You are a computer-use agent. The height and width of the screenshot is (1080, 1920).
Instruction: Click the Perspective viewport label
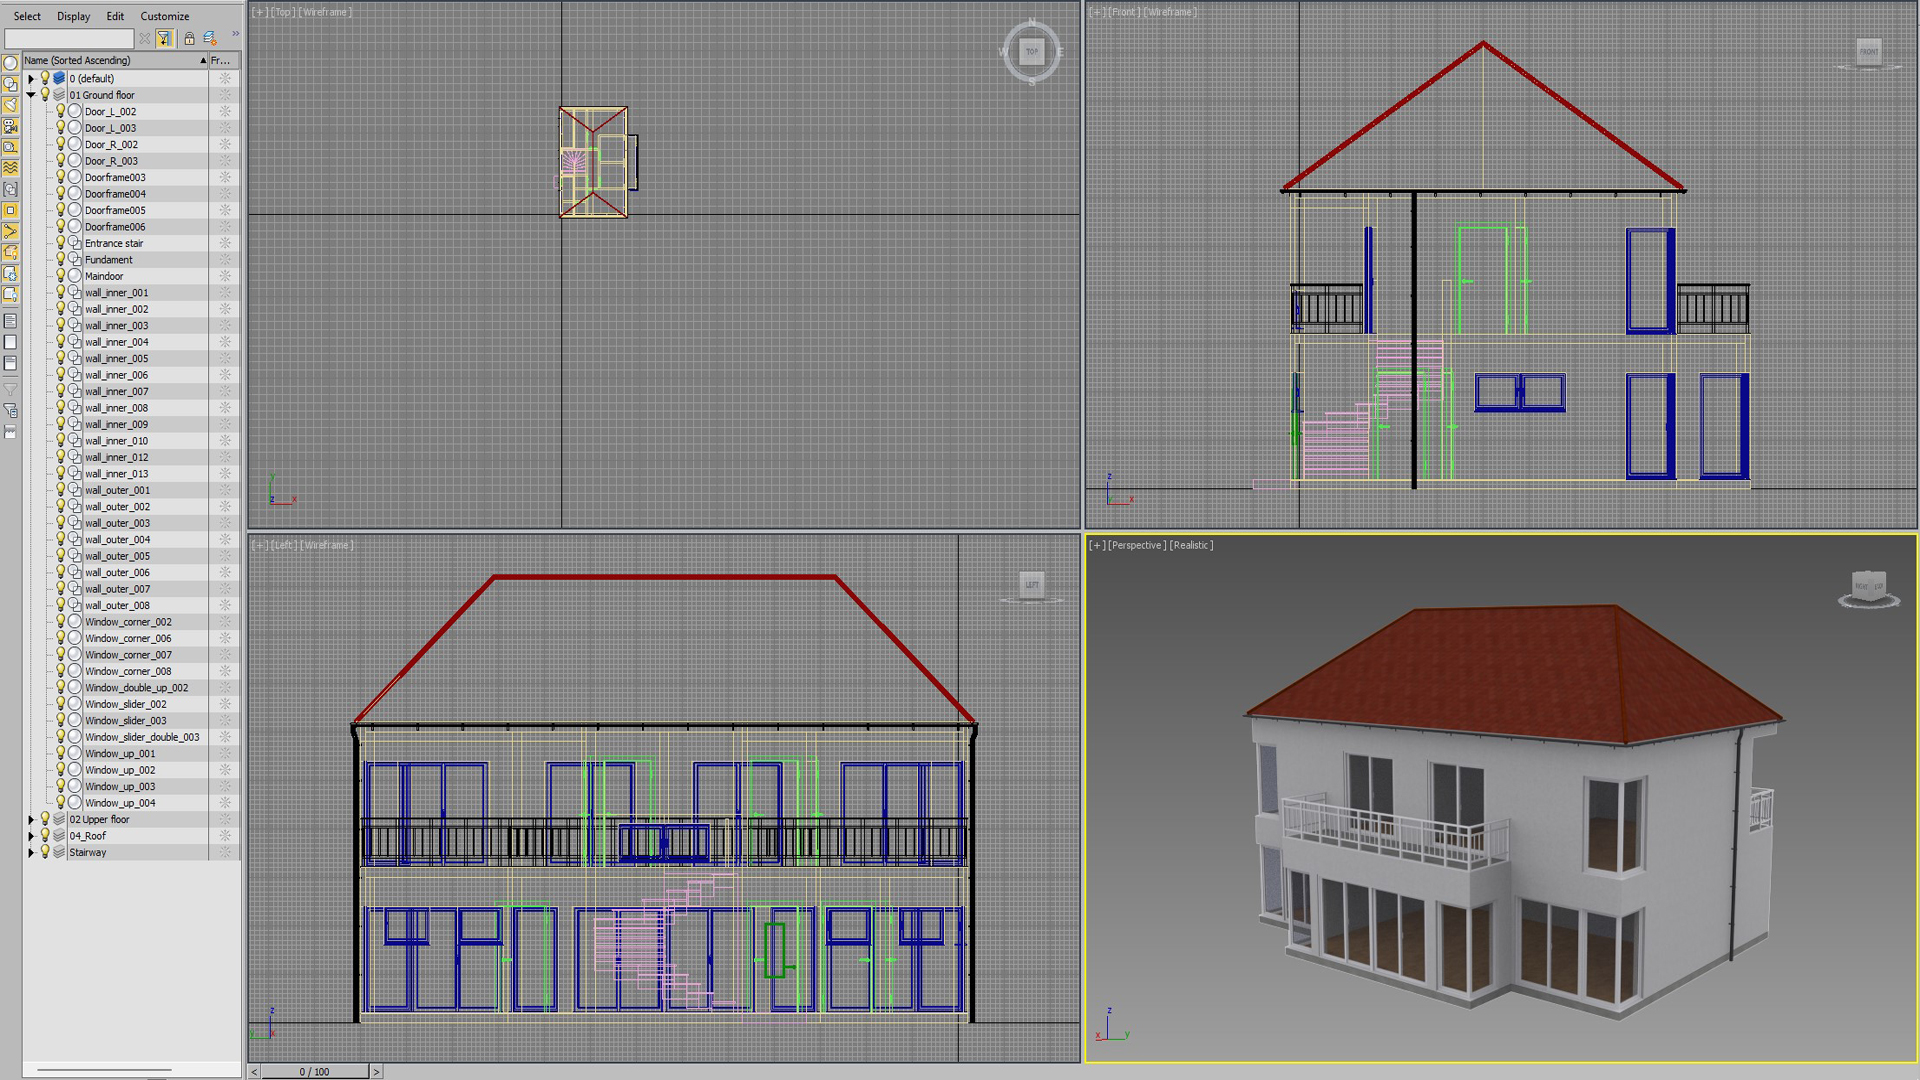click(x=1137, y=545)
